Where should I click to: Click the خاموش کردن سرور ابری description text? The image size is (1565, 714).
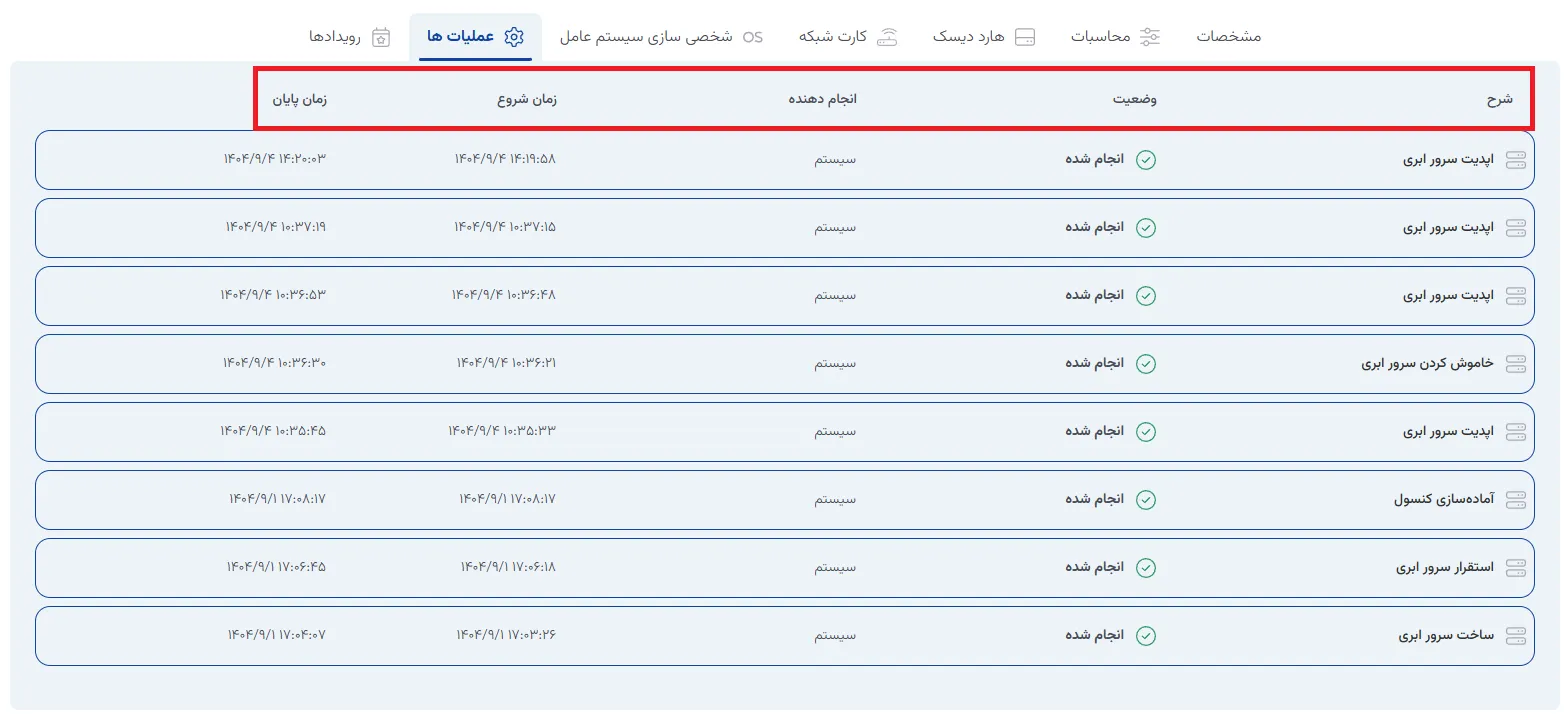1427,364
